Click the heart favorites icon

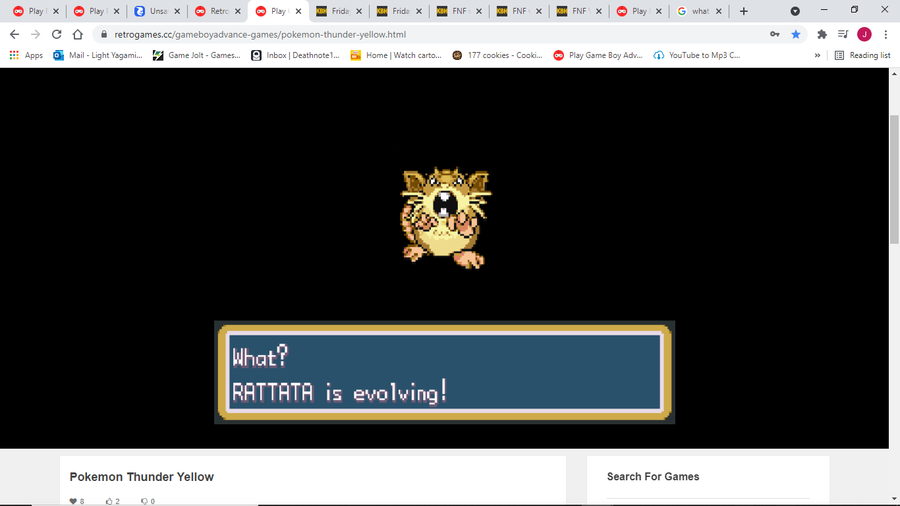pyautogui.click(x=73, y=501)
